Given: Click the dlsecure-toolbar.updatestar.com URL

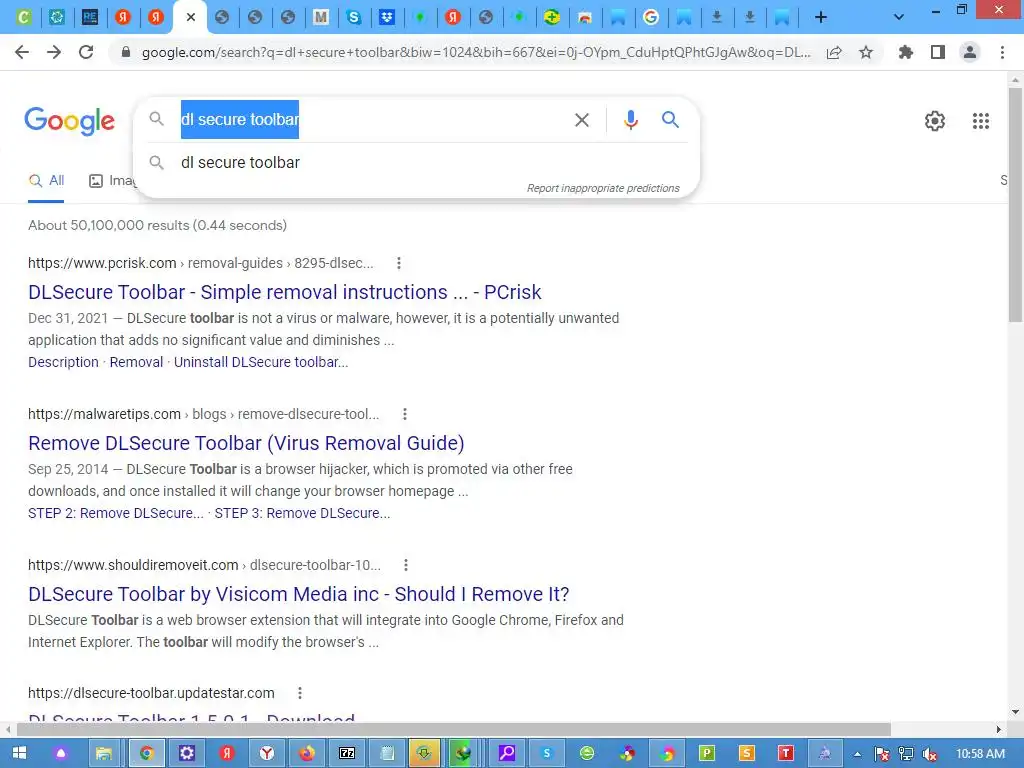Looking at the screenshot, I should coord(152,693).
